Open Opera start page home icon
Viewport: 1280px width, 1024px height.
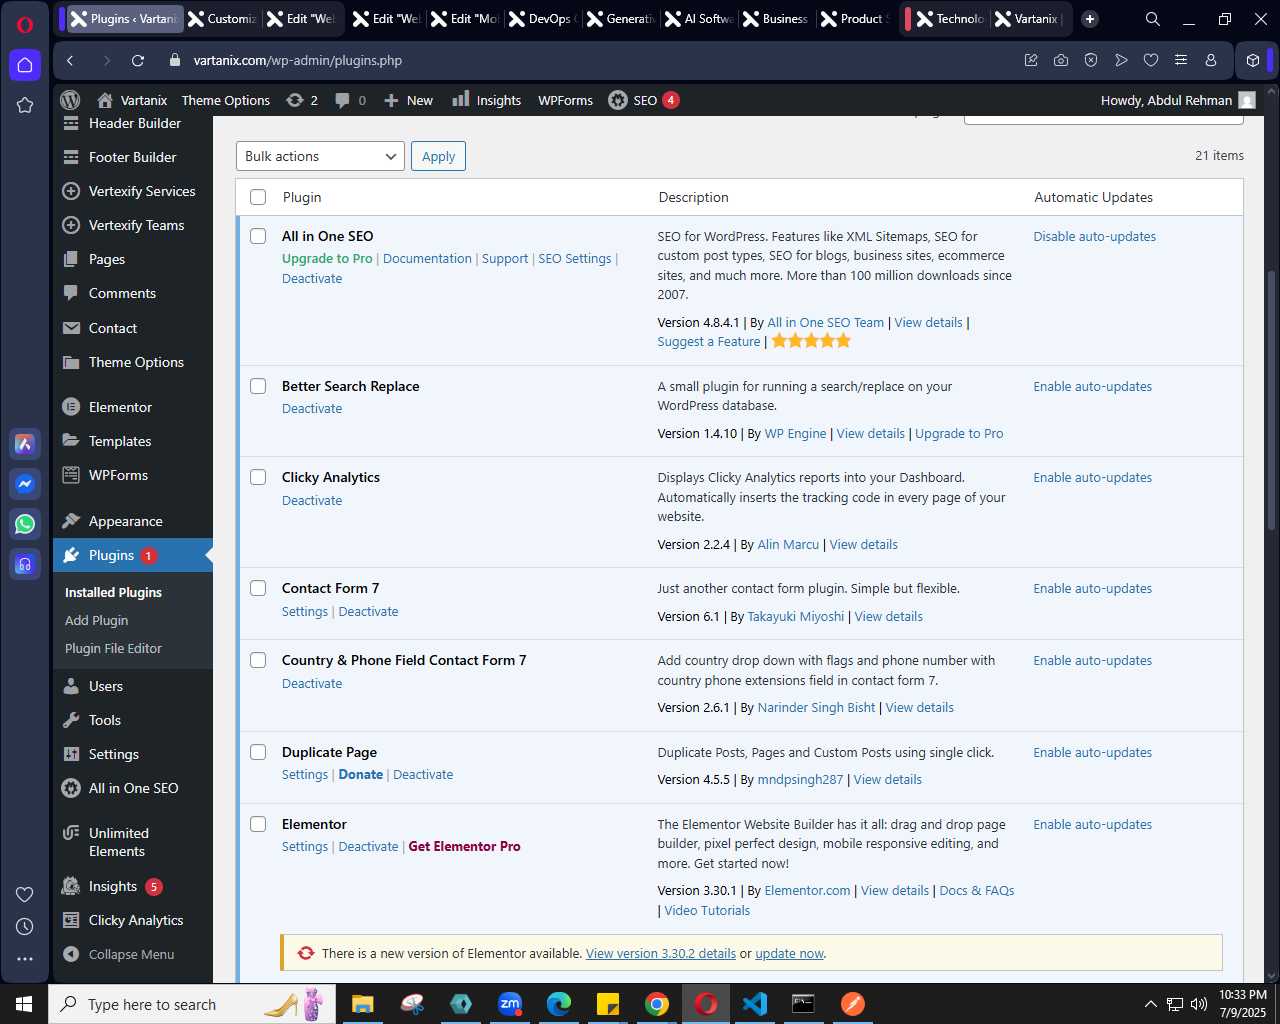click(25, 65)
